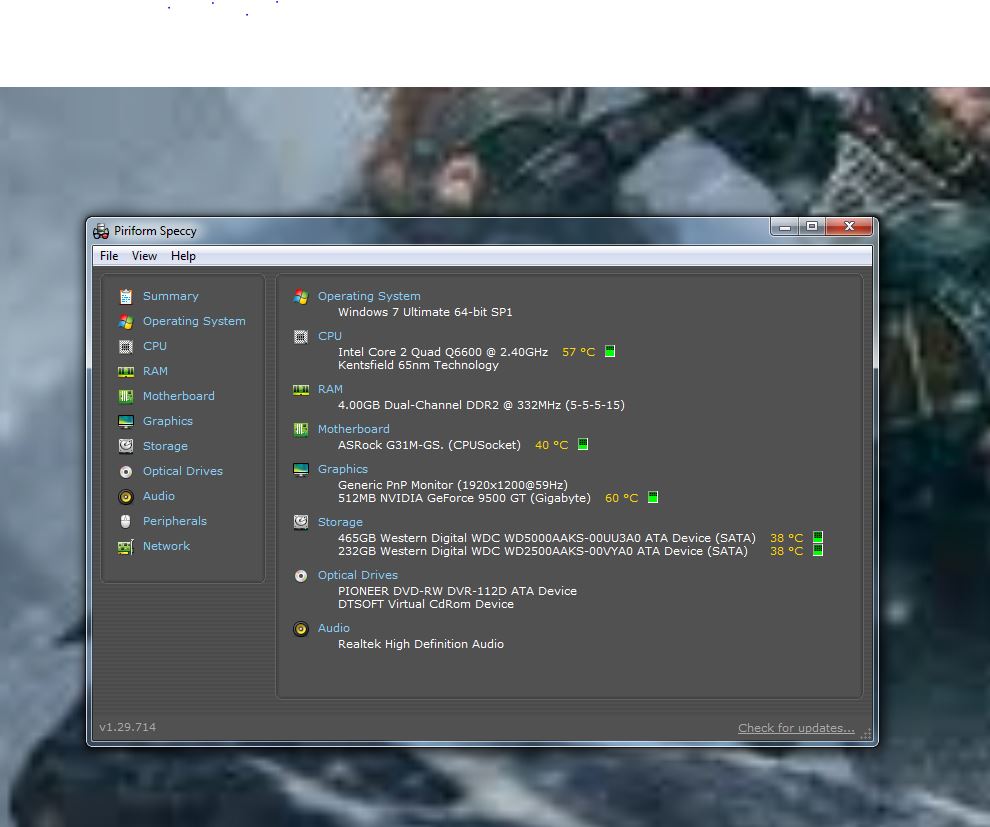Image resolution: width=990 pixels, height=827 pixels.
Task: Click the CPU chip icon in sidebar
Action: click(126, 347)
